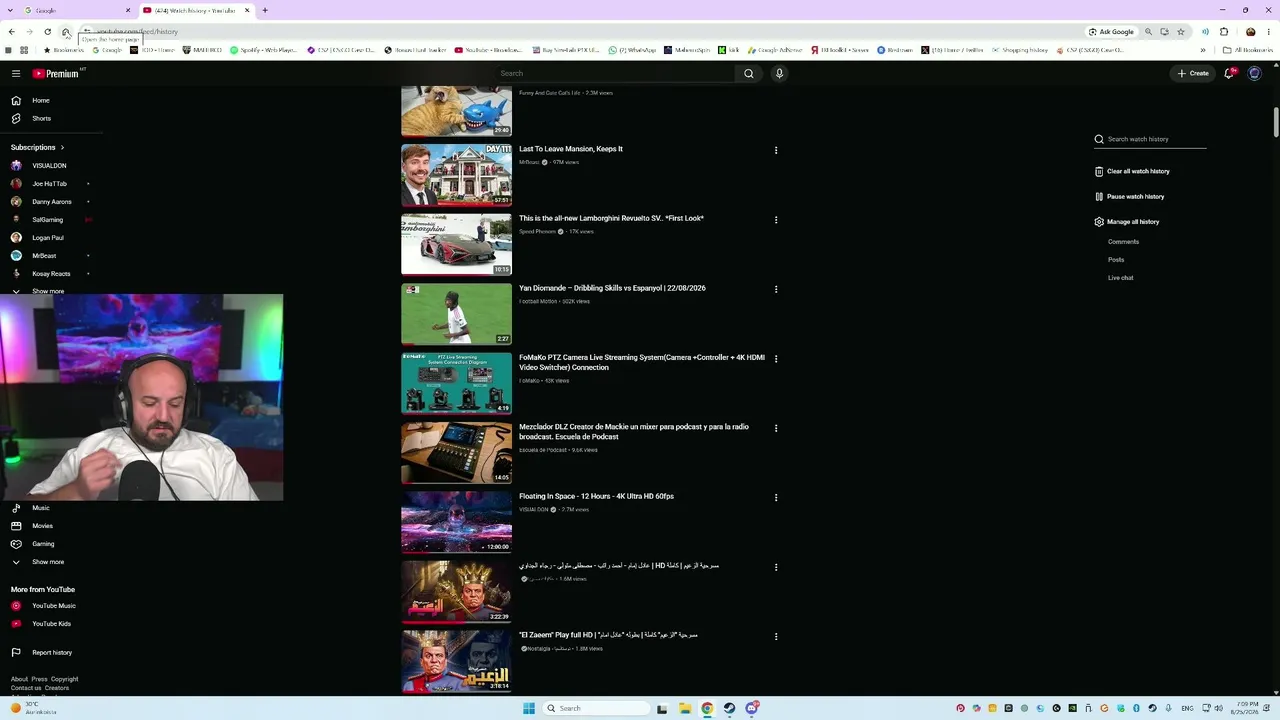1280x720 pixels.
Task: Open options menu for FoMaKo PTZ Camera video
Action: pos(776,359)
